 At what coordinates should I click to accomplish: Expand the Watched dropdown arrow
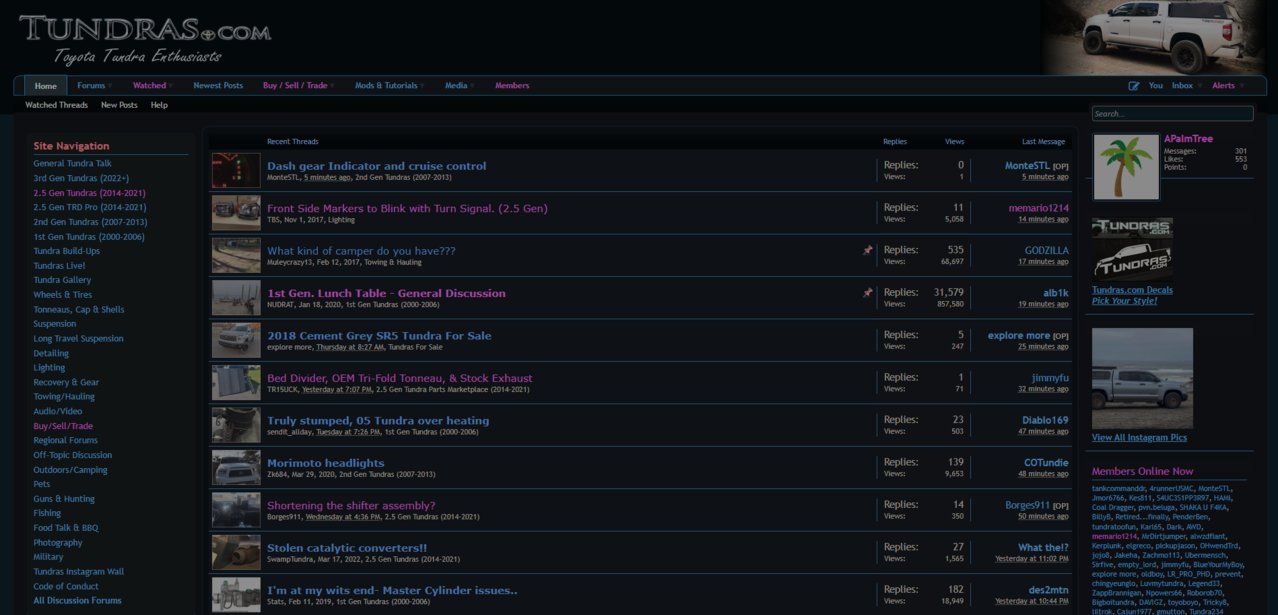point(171,86)
